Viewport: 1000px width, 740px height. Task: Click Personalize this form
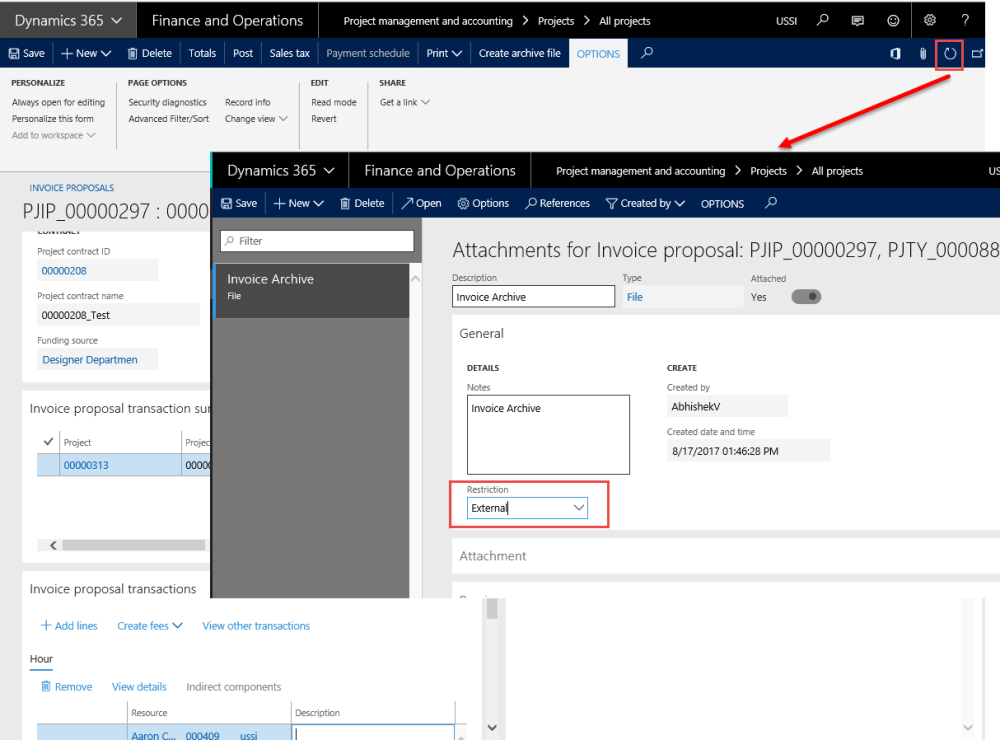click(52, 119)
